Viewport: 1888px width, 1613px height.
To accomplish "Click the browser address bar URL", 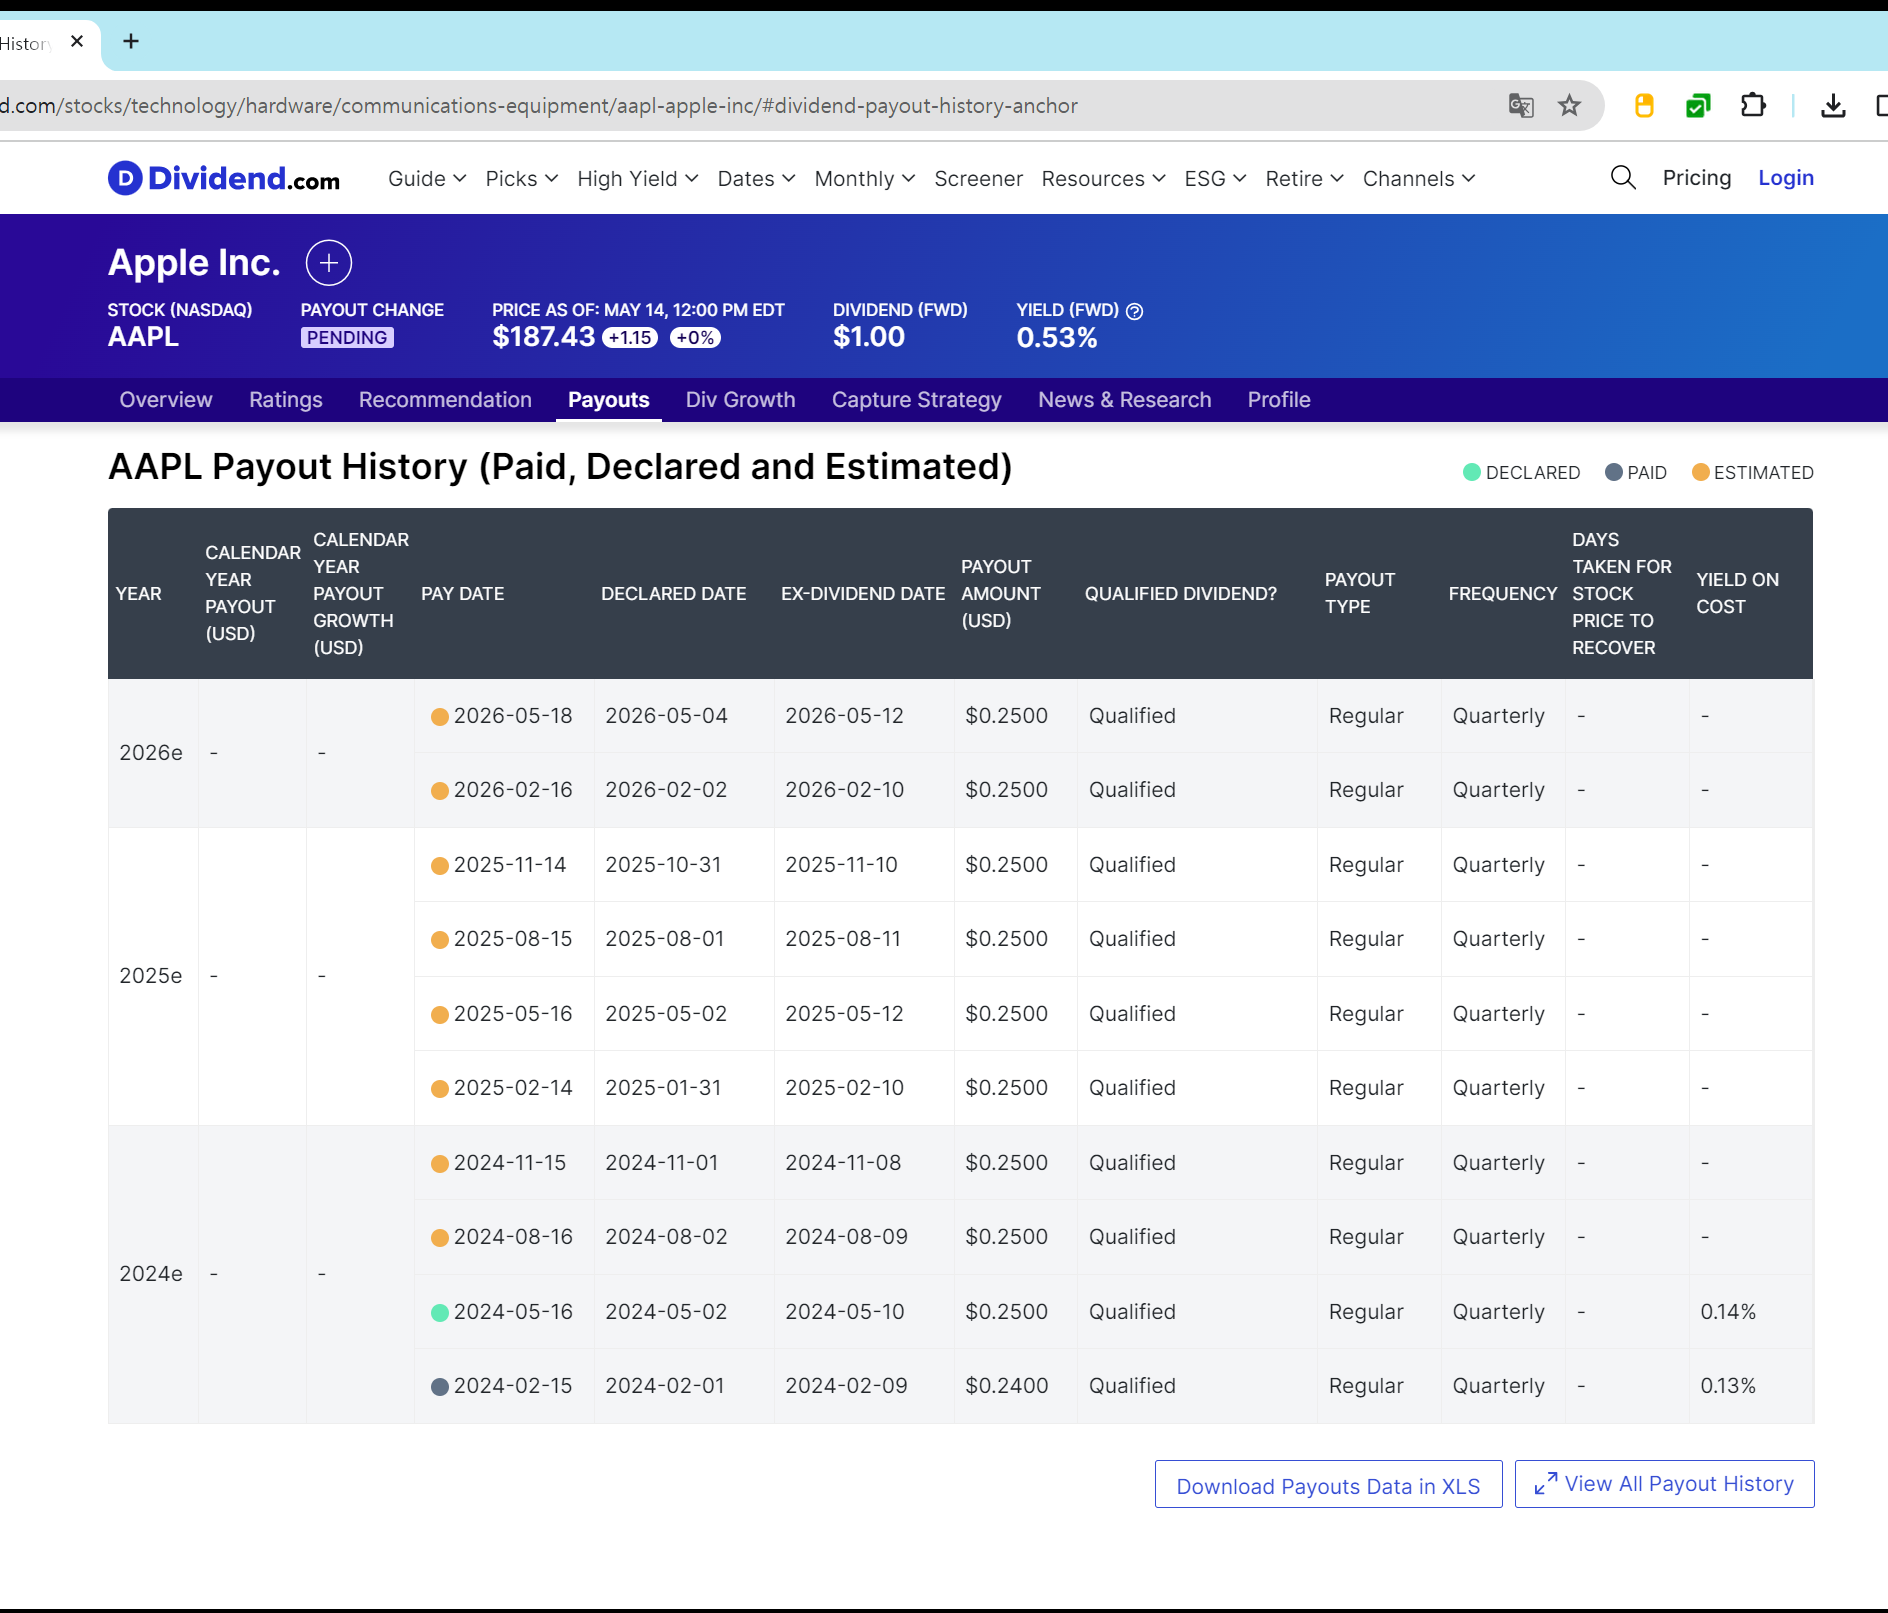I will 540,106.
